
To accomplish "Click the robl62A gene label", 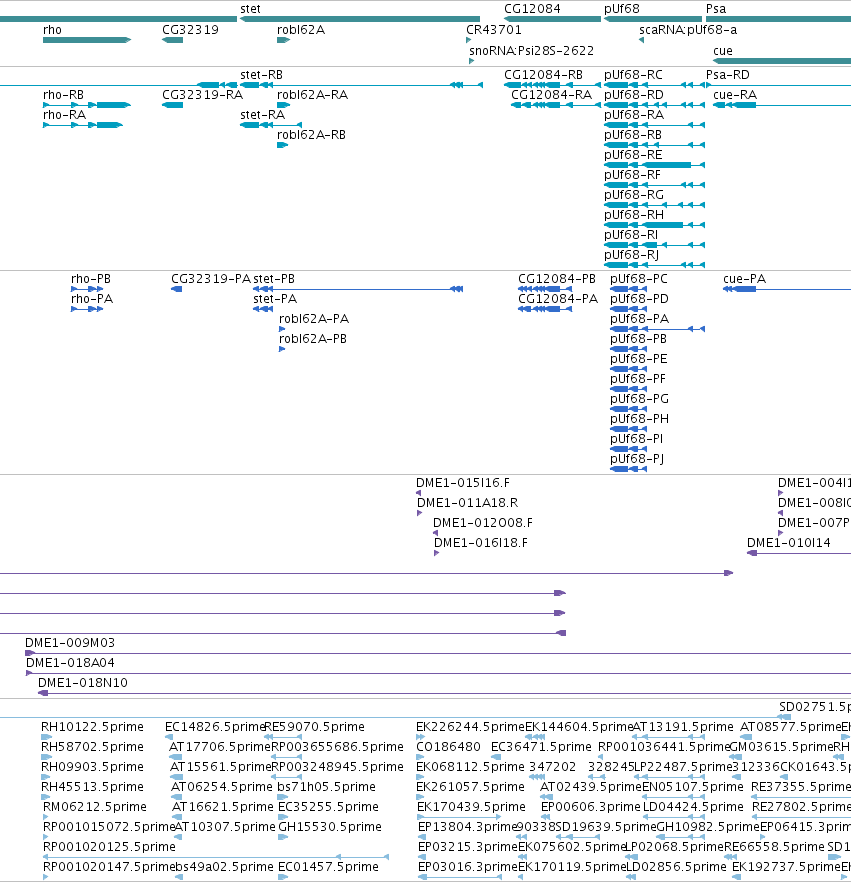I will (x=301, y=30).
